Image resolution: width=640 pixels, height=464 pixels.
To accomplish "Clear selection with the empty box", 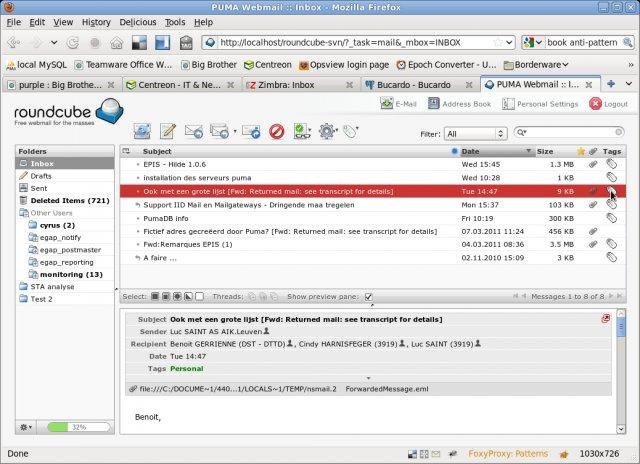I will pos(199,296).
